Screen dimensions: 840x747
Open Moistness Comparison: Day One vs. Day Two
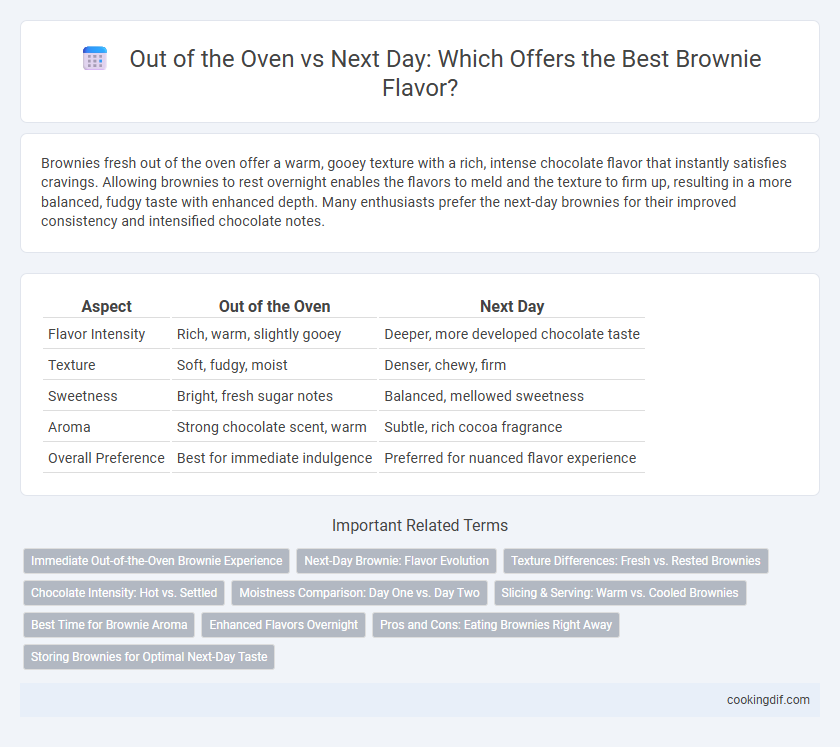(359, 593)
